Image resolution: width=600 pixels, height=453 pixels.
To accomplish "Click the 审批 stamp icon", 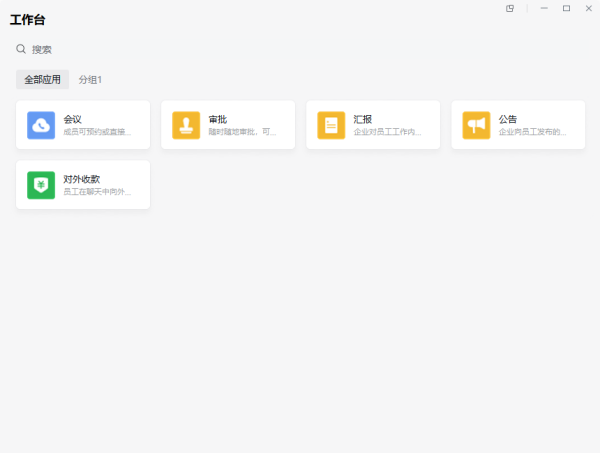I will pyautogui.click(x=186, y=125).
